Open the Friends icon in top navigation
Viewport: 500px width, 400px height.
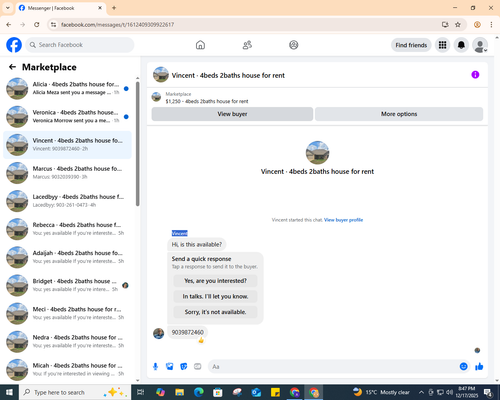[247, 45]
